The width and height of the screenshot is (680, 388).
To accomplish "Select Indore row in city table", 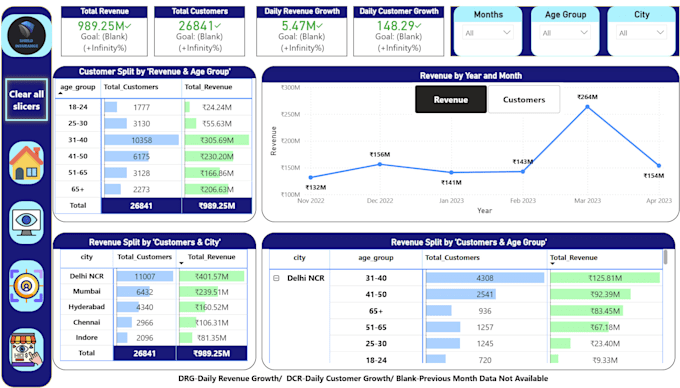I will (x=87, y=338).
